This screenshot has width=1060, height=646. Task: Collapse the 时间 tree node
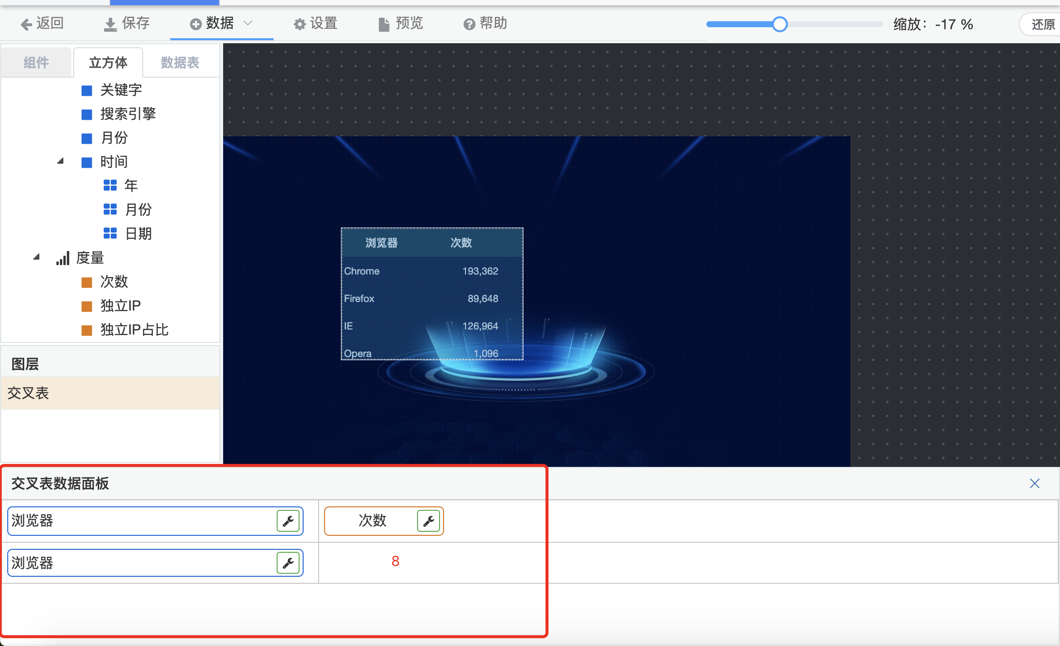click(61, 161)
